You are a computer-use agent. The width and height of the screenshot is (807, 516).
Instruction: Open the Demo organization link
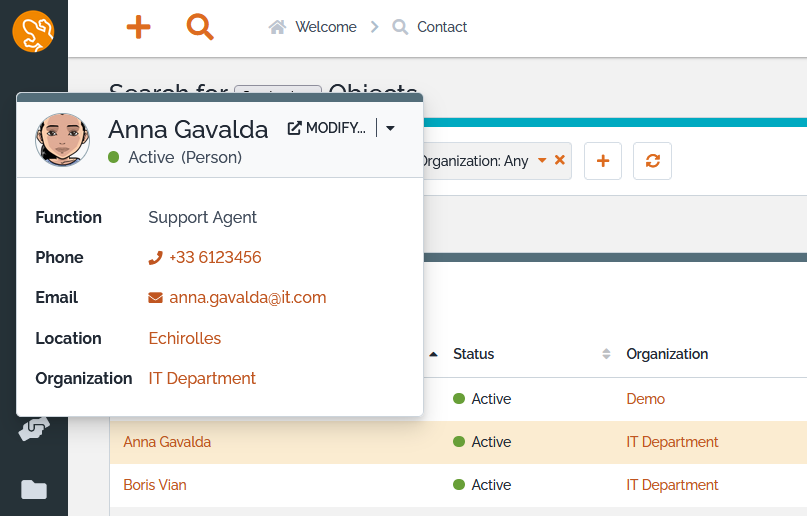point(646,398)
